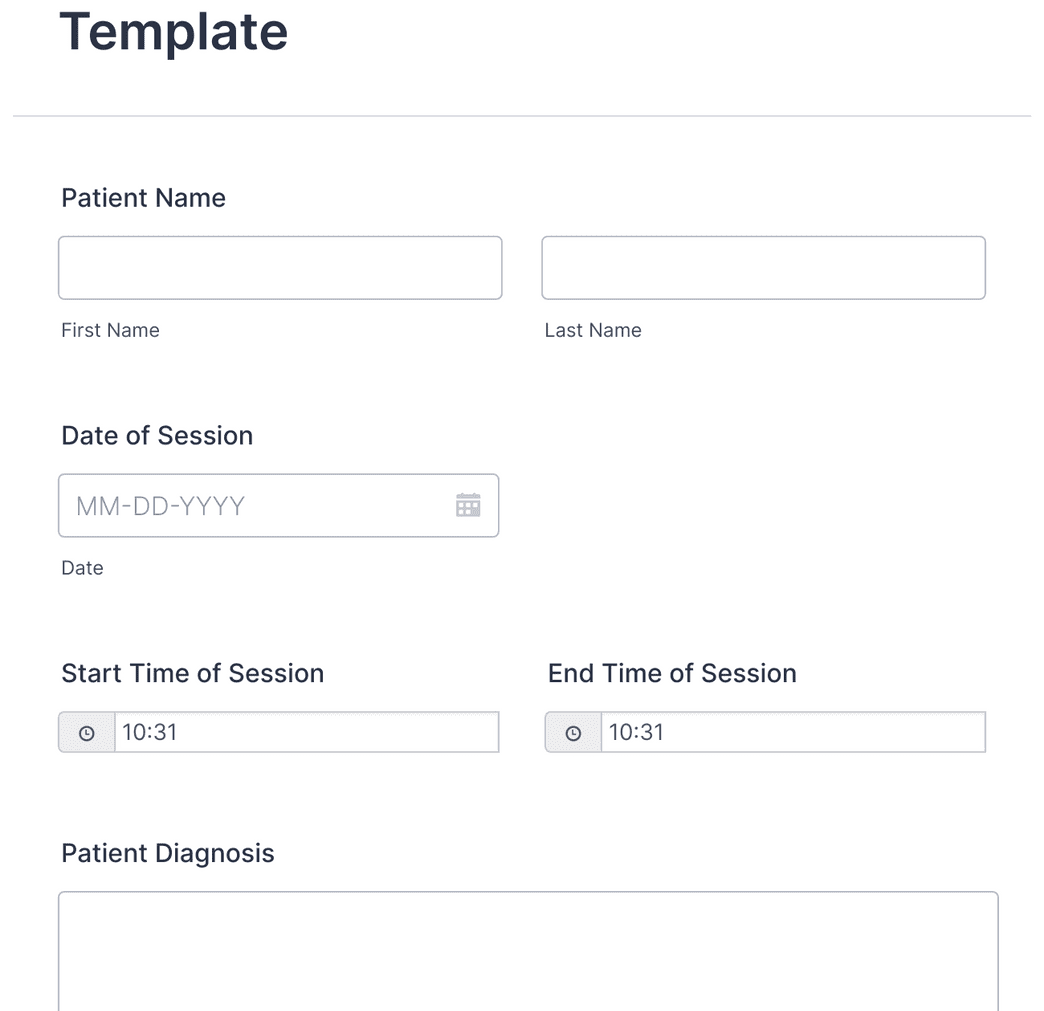Select the End Time of Session field
The image size is (1044, 1011).
click(x=790, y=731)
